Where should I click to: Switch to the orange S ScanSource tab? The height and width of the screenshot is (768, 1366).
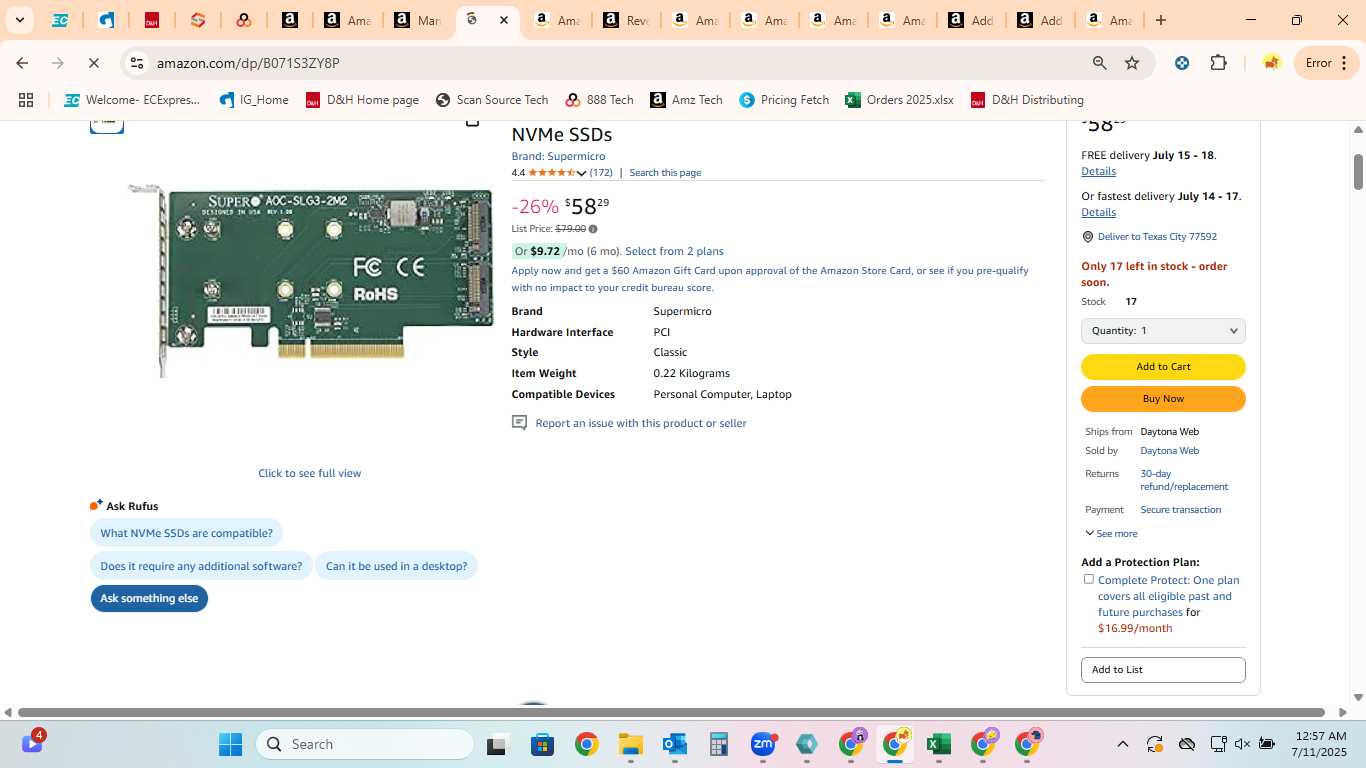click(198, 20)
